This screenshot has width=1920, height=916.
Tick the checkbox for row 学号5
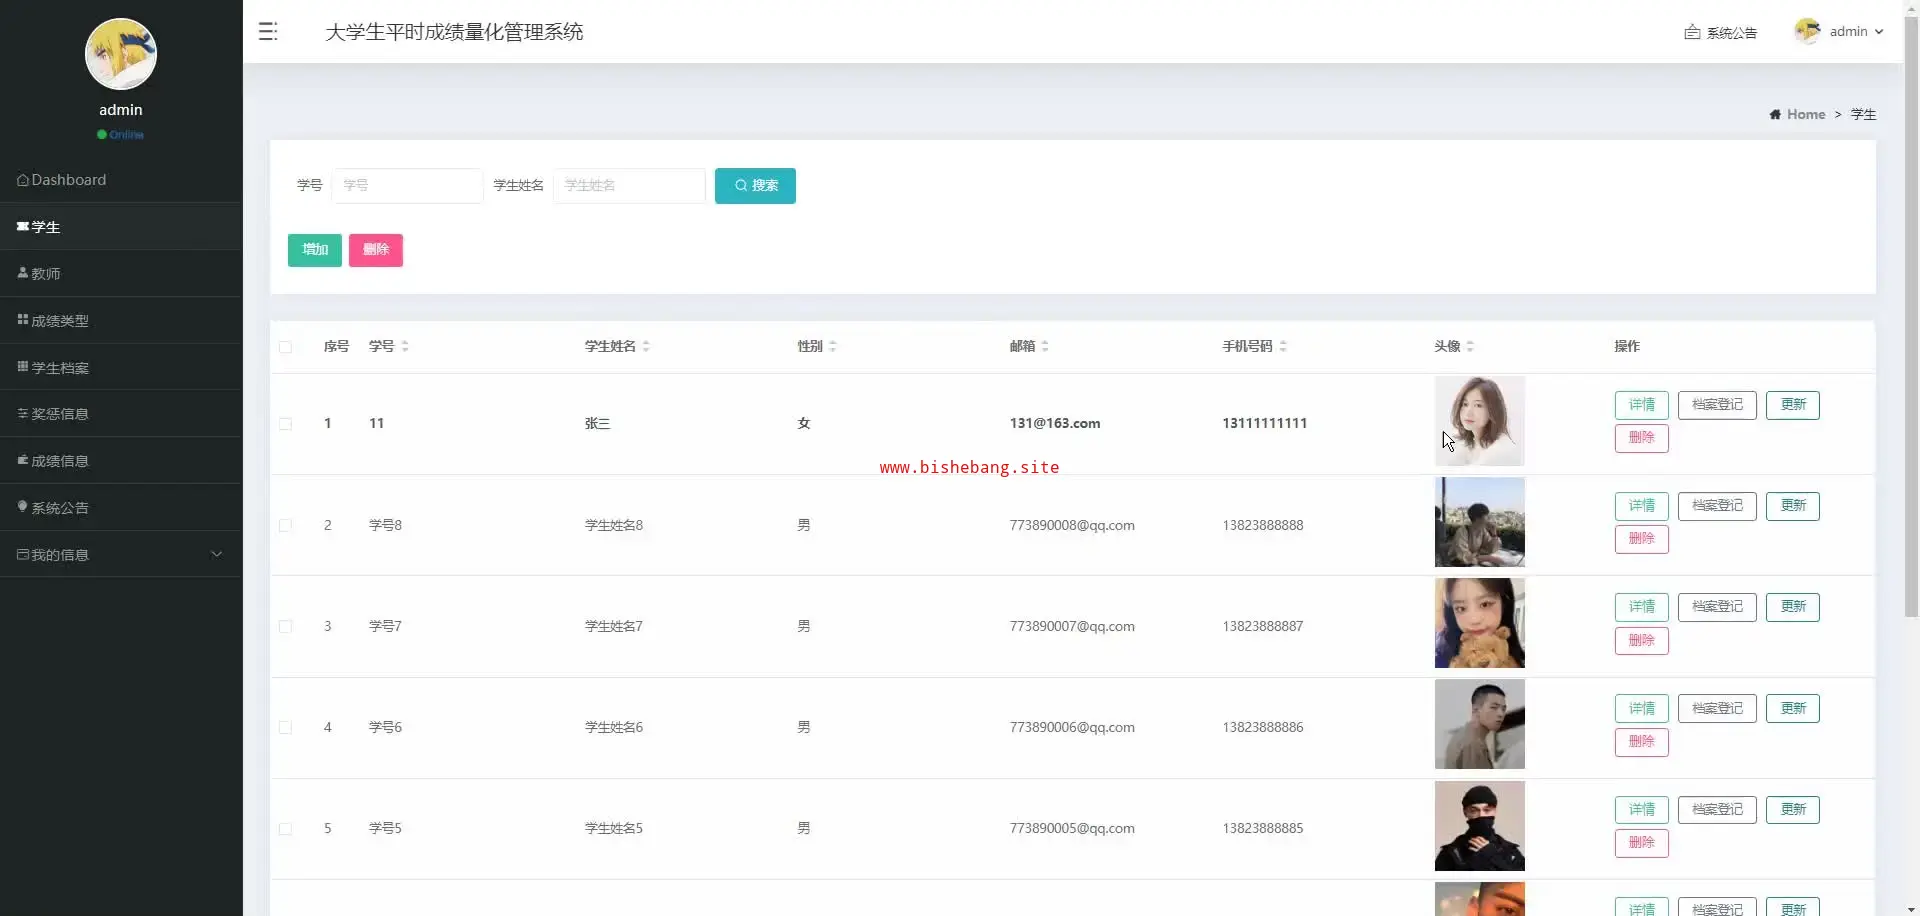[285, 828]
